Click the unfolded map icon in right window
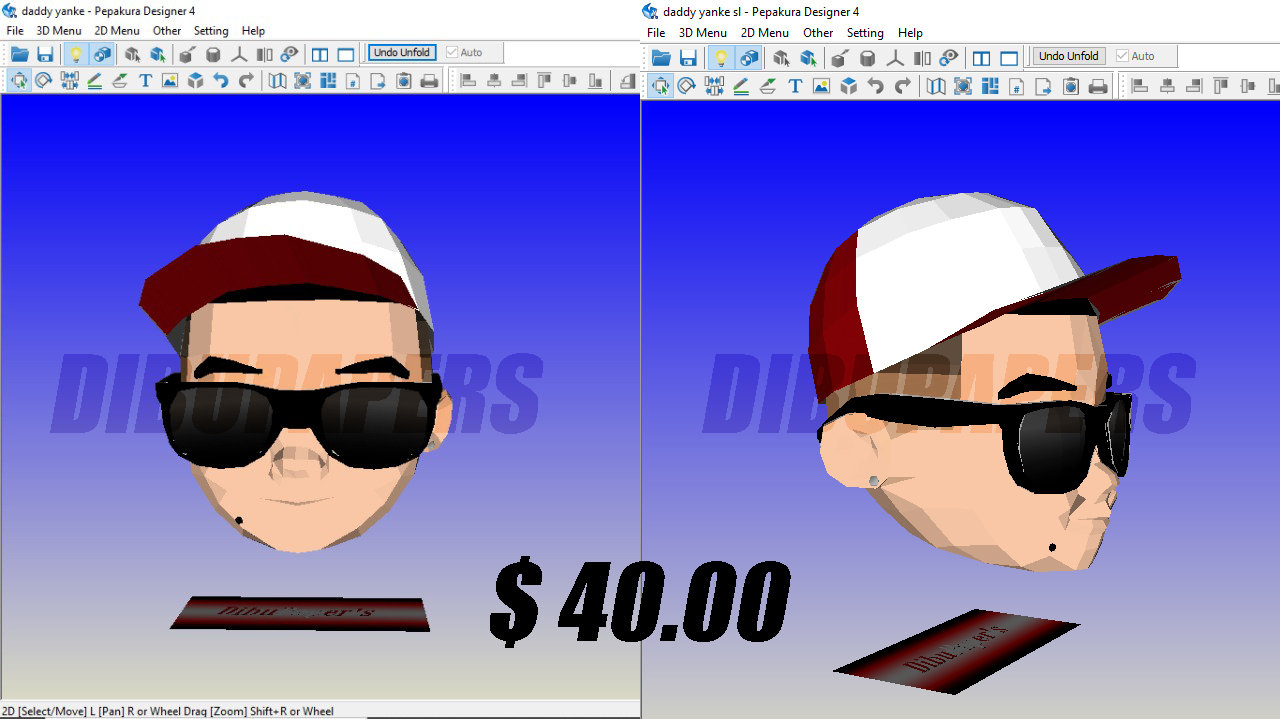1280x719 pixels. pos(936,86)
